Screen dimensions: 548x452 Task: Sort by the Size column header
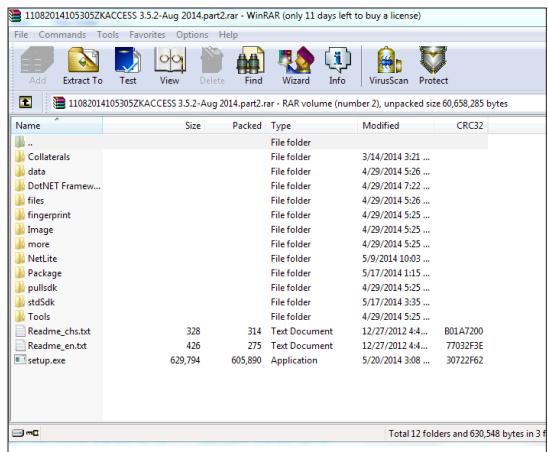153,125
